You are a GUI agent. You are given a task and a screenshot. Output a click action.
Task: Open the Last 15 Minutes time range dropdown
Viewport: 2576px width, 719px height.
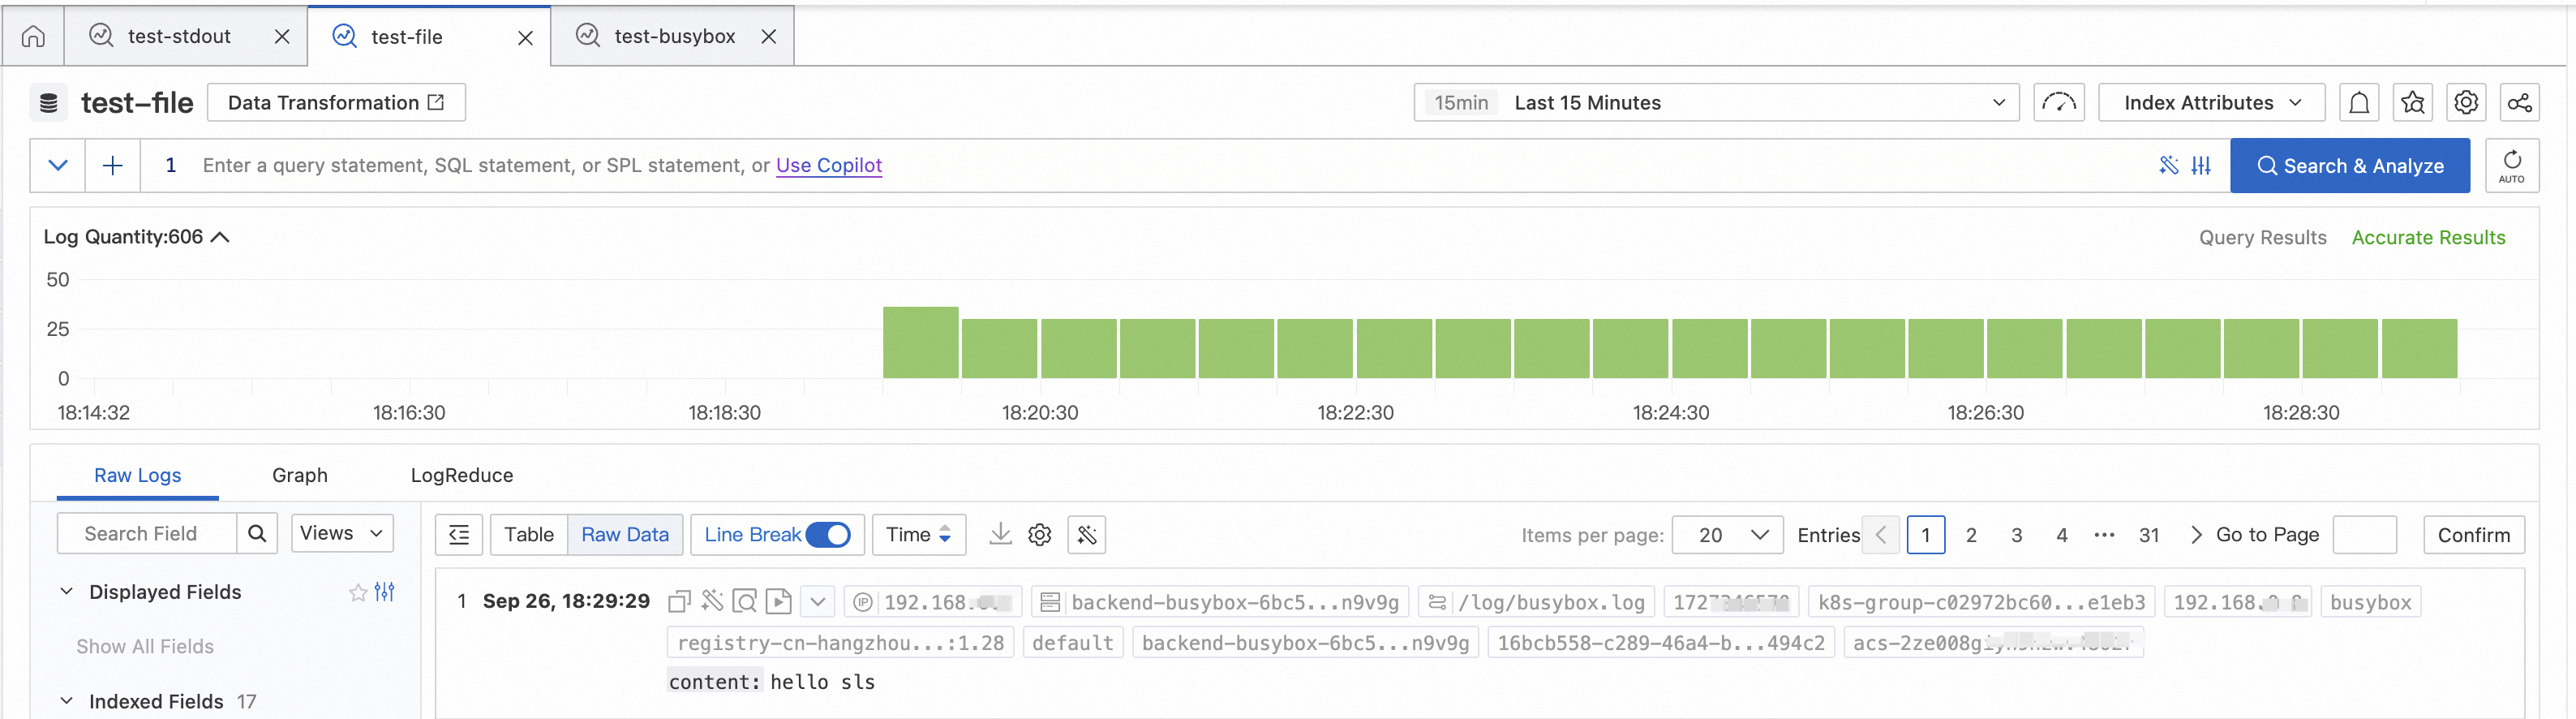coord(1716,103)
